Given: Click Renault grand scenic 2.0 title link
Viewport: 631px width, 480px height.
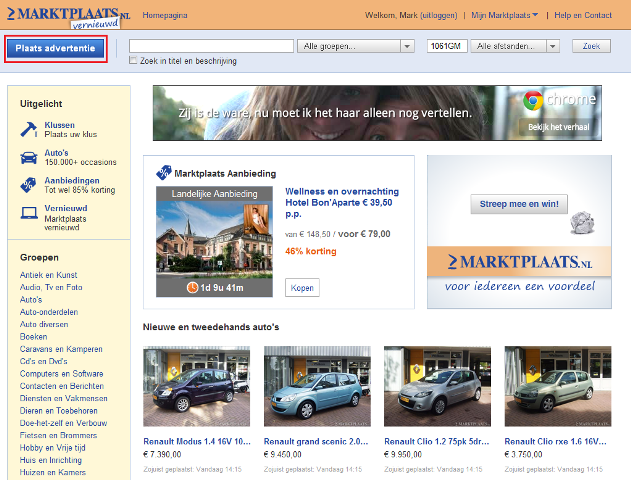Looking at the screenshot, I should tap(316, 441).
